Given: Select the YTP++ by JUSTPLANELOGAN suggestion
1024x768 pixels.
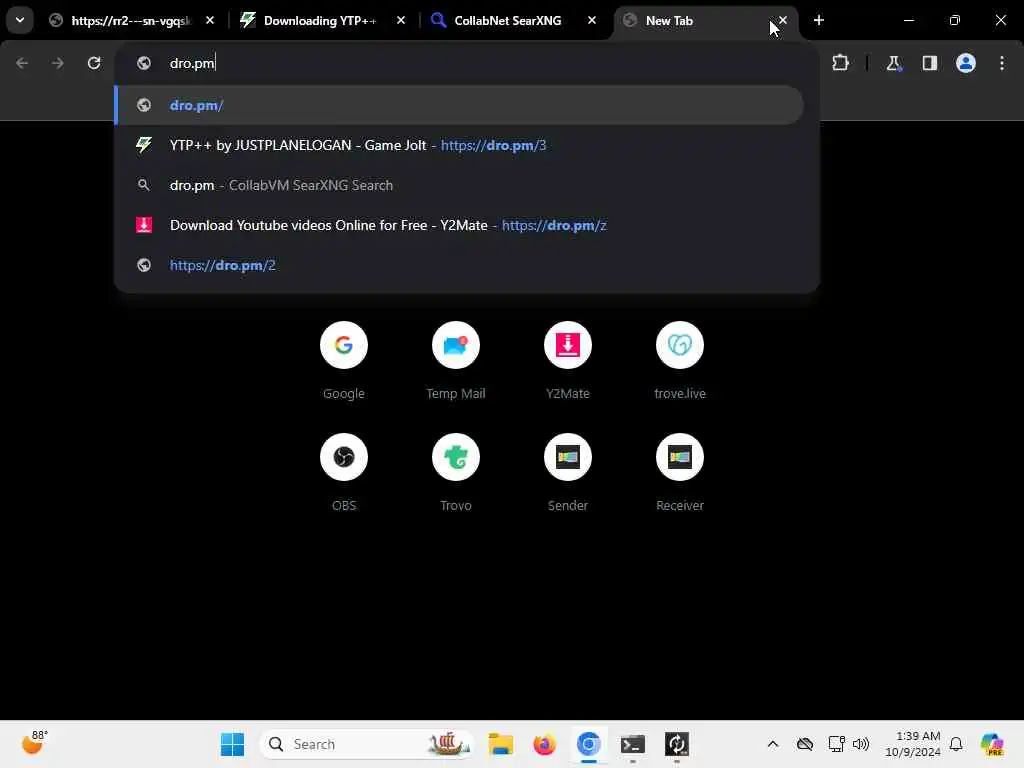Looking at the screenshot, I should [x=458, y=145].
